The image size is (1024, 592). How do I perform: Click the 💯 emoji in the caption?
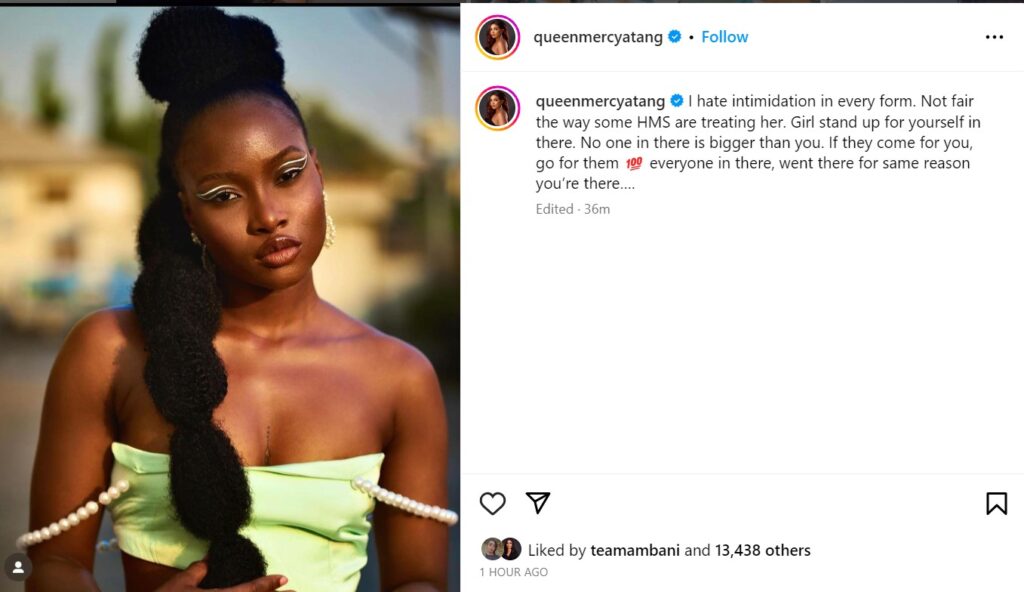tap(634, 164)
